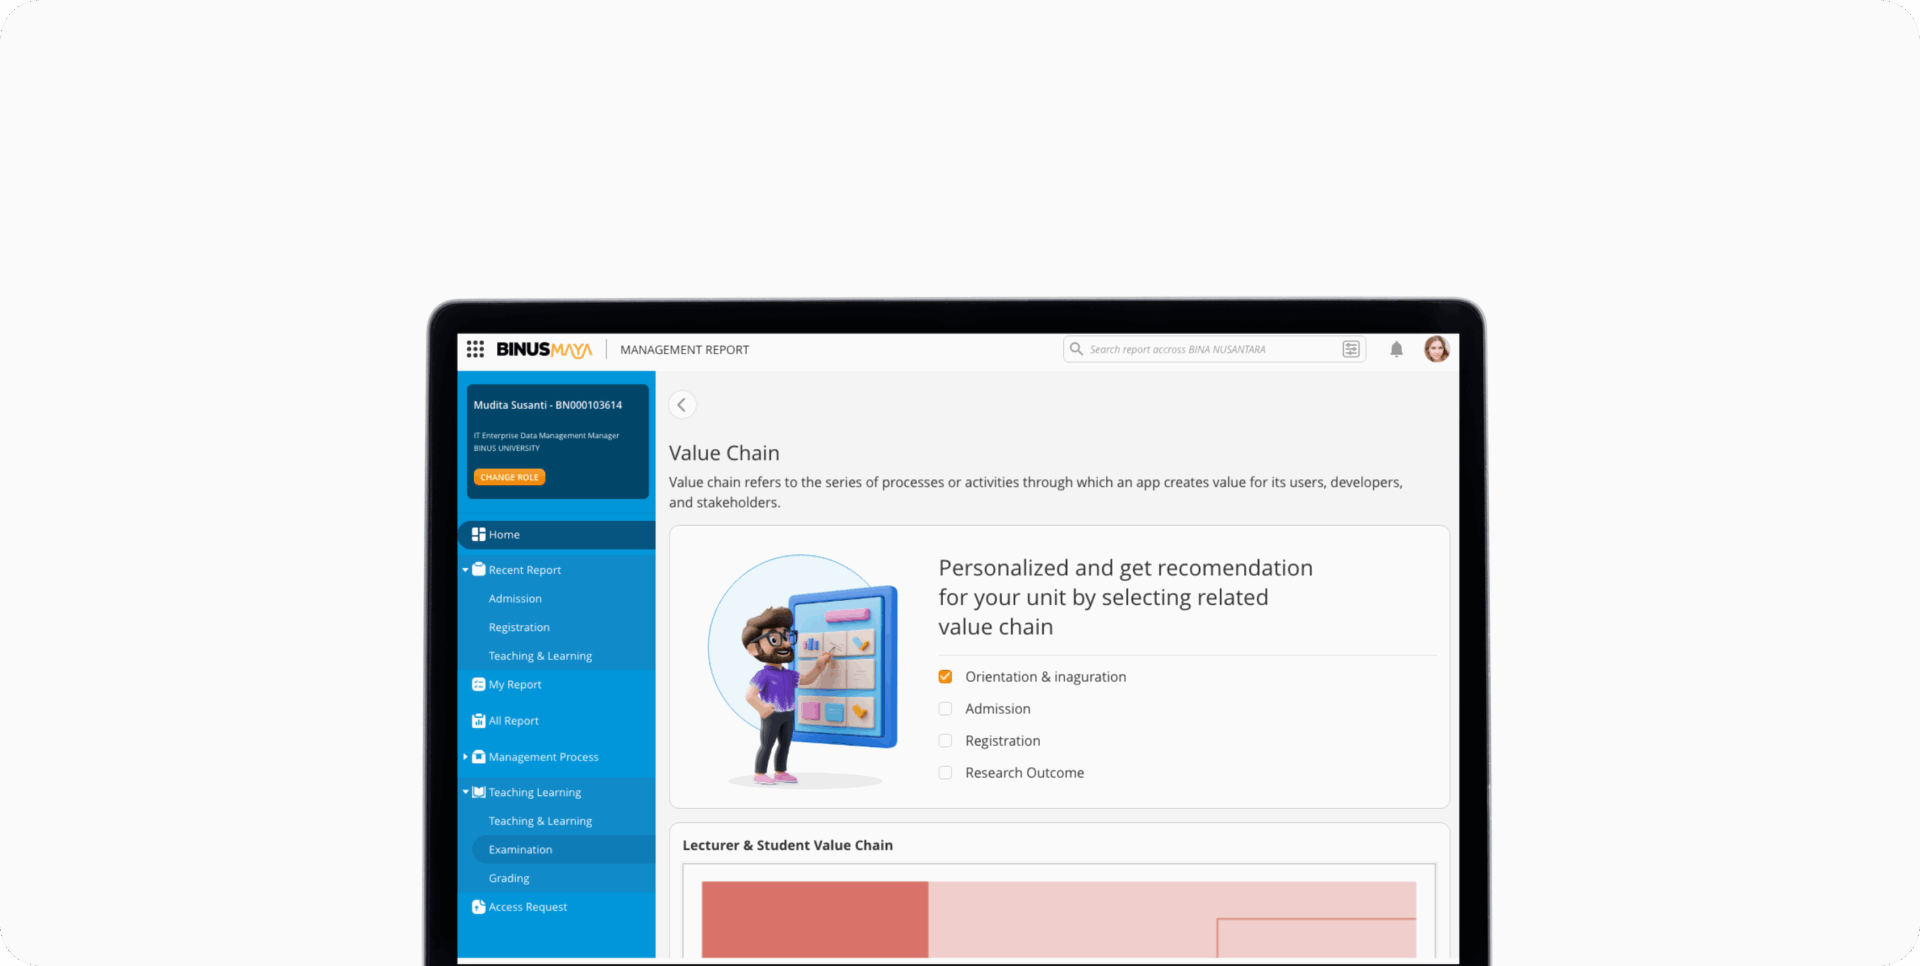
Task: Click the Home dashboard icon
Action: click(479, 535)
